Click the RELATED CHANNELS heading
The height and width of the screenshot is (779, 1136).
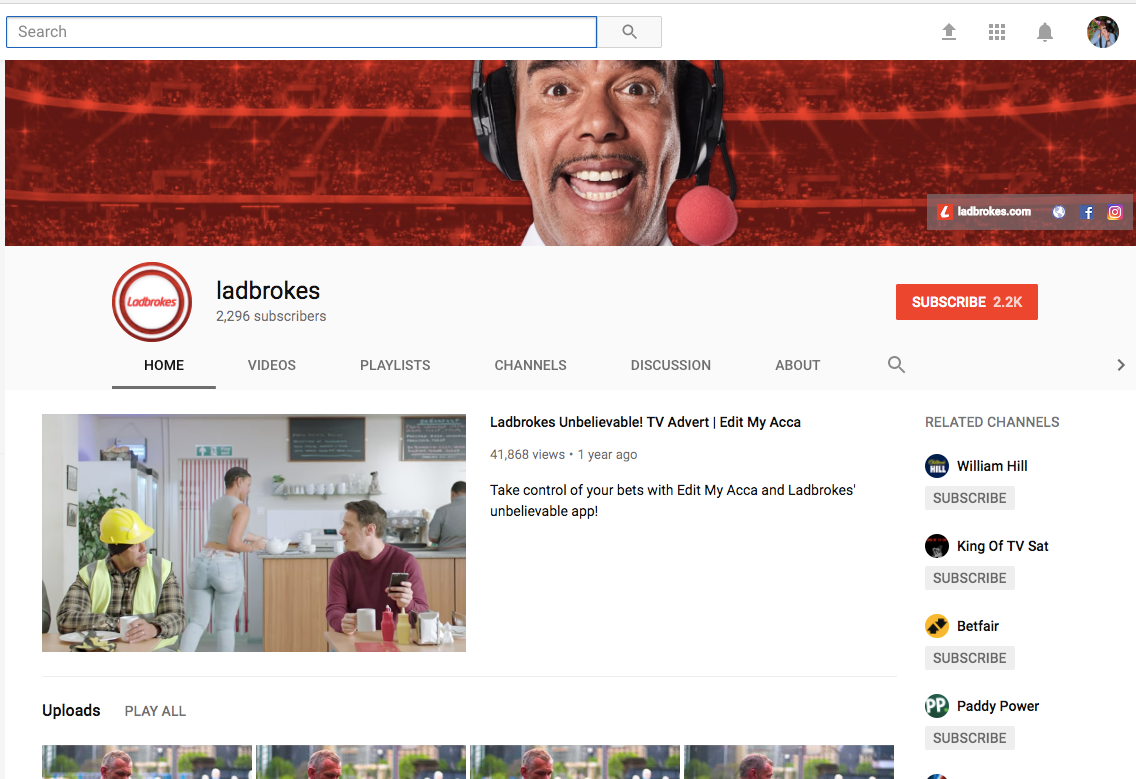[992, 422]
